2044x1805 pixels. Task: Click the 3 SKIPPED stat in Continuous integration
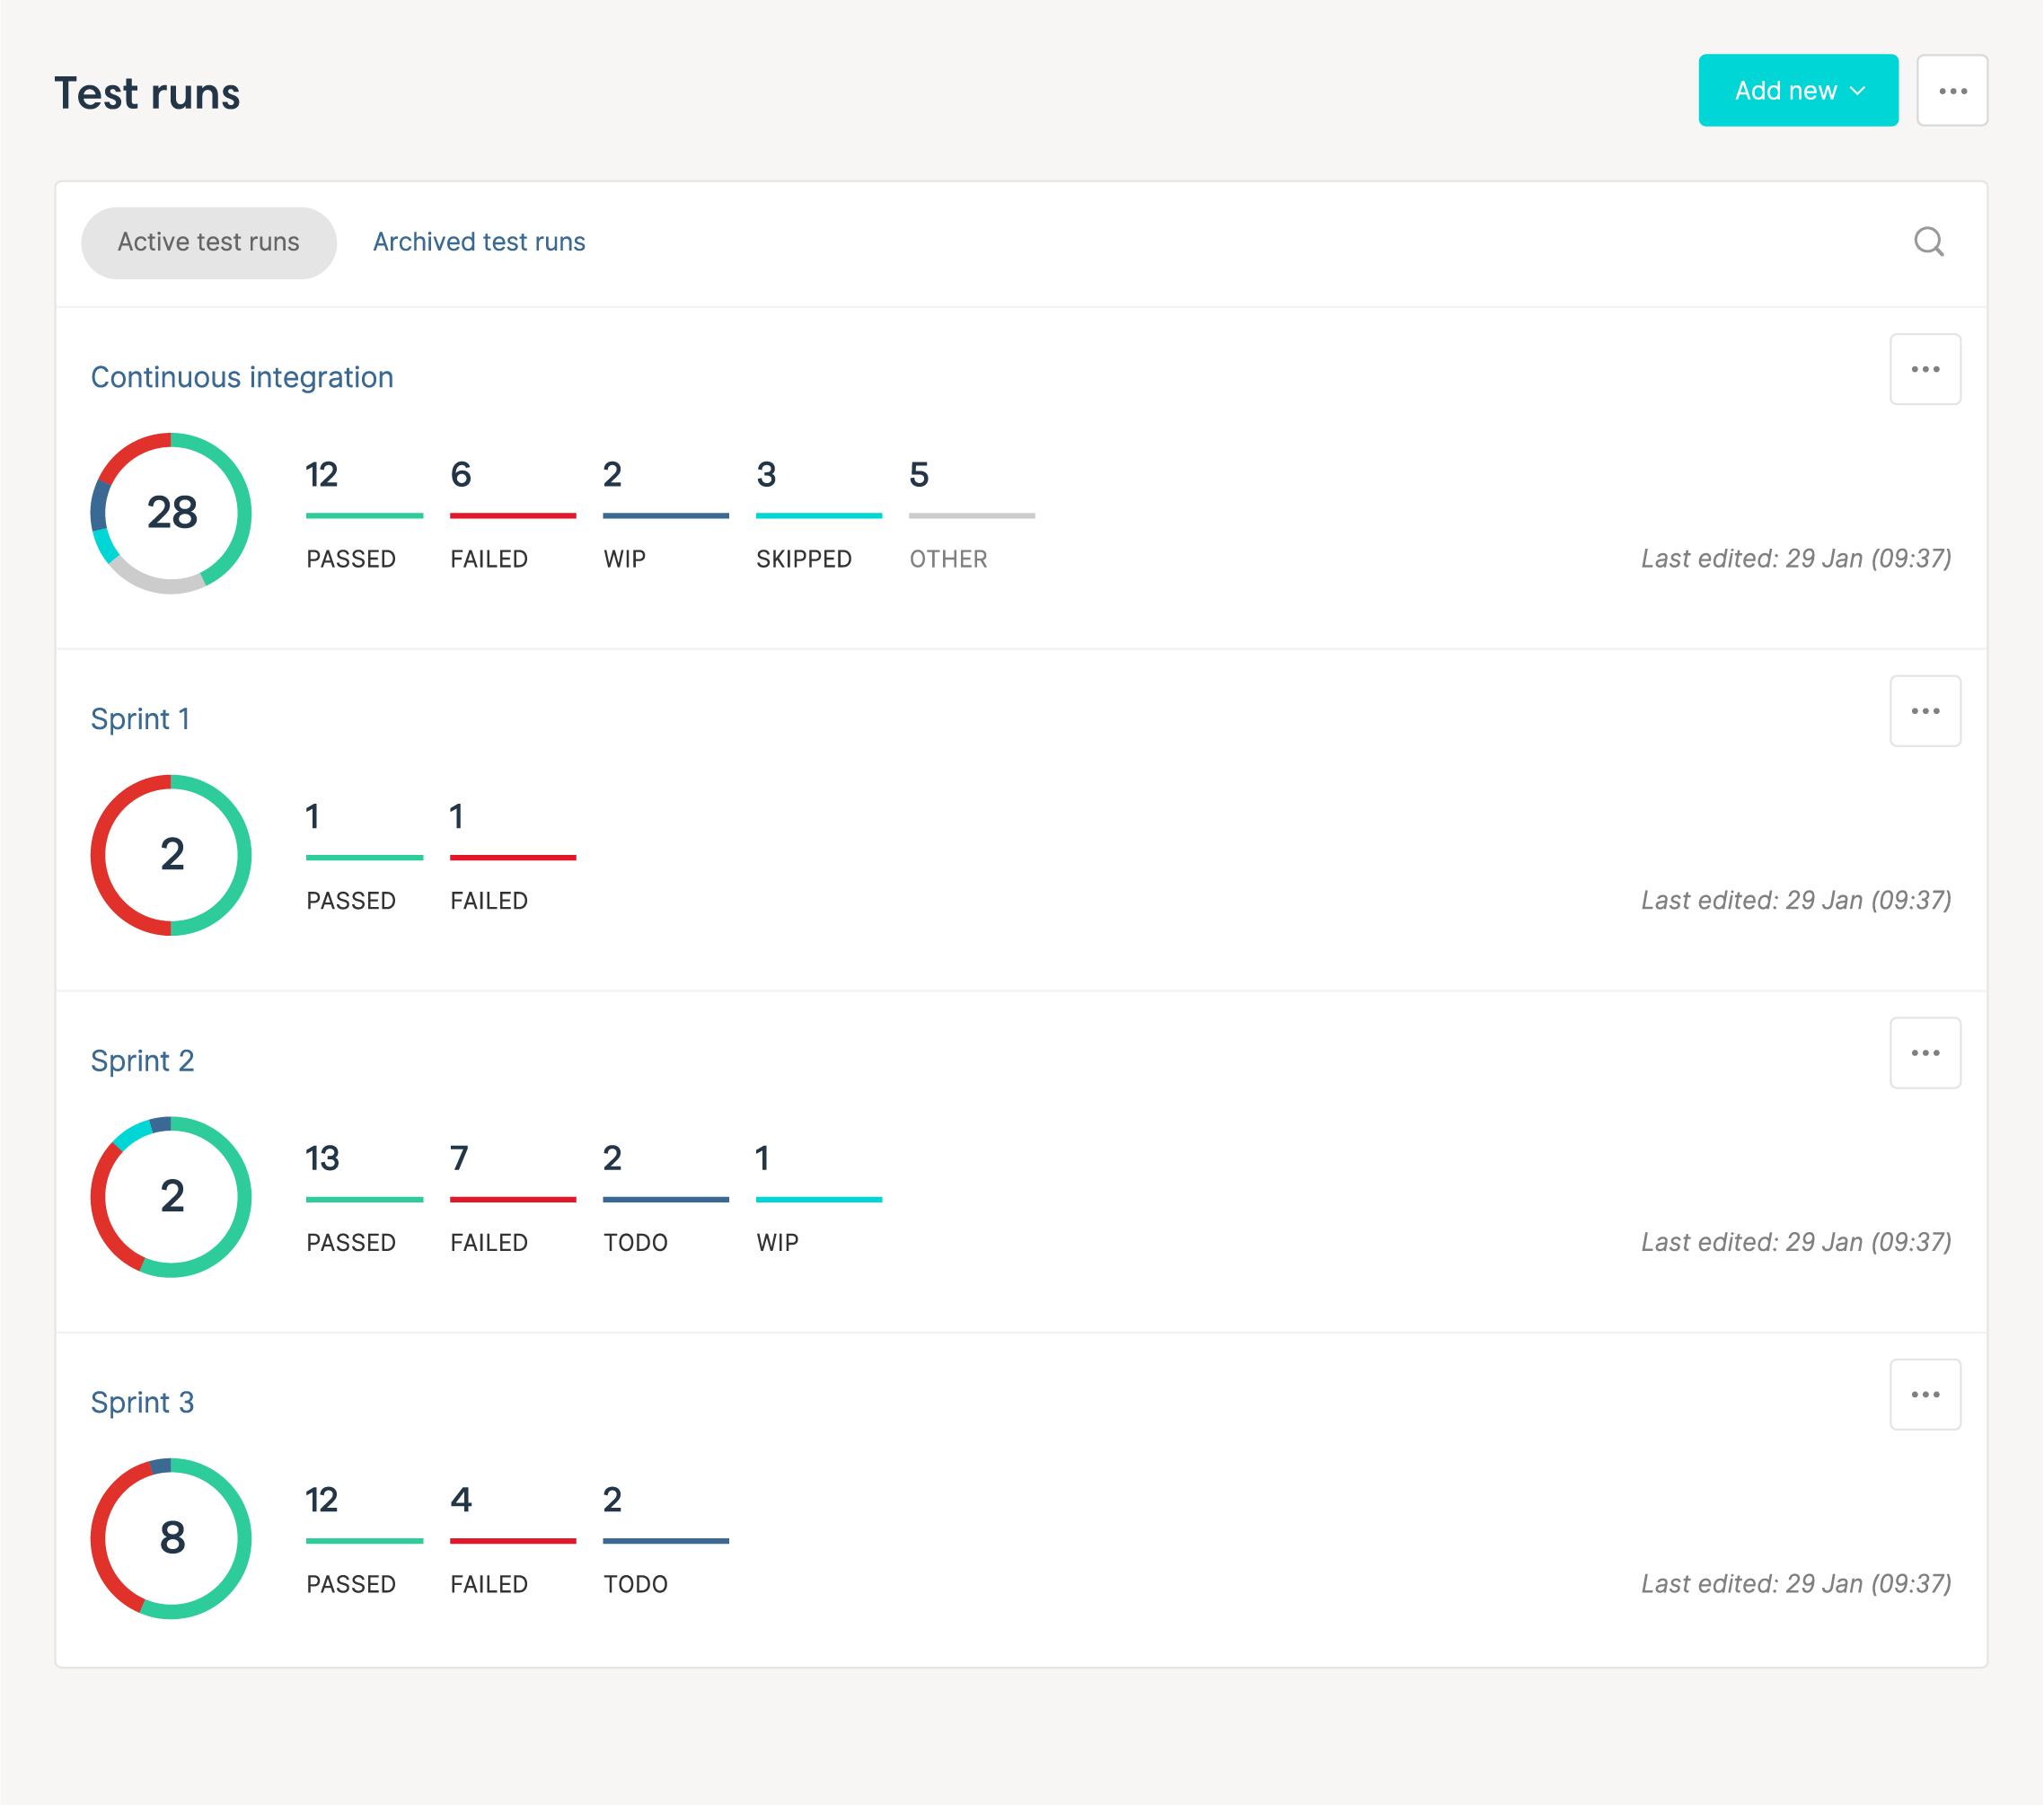[x=817, y=515]
